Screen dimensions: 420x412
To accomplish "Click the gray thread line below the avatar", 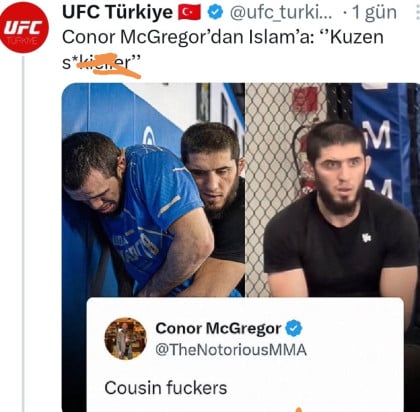I will coord(23,234).
